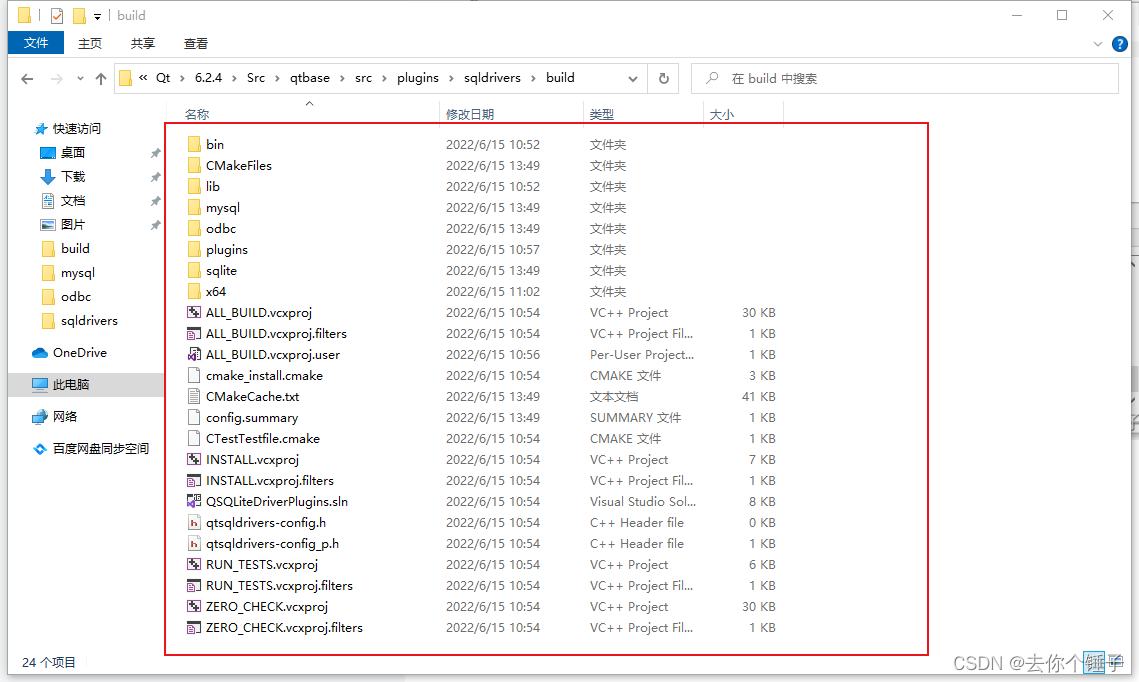Expand path chevron after sqldrivers
Viewport: 1139px width, 682px height.
point(533,78)
